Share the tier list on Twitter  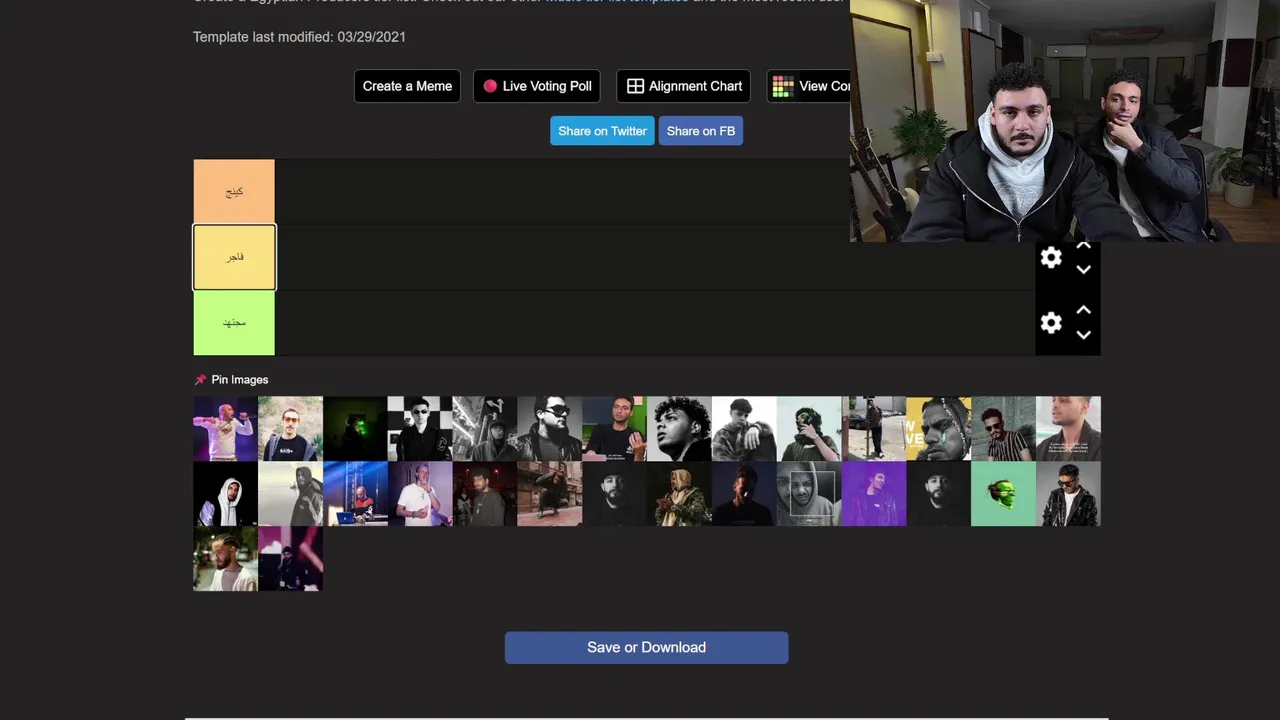click(x=602, y=131)
